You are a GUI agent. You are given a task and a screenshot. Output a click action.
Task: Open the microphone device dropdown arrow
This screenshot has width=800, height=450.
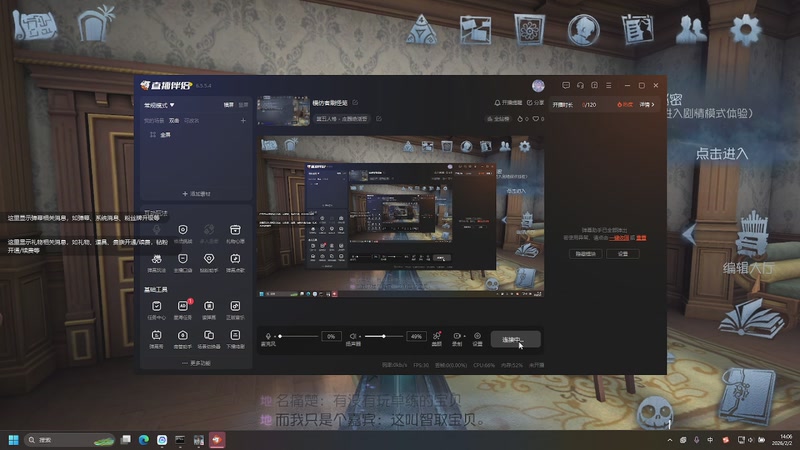(x=275, y=337)
